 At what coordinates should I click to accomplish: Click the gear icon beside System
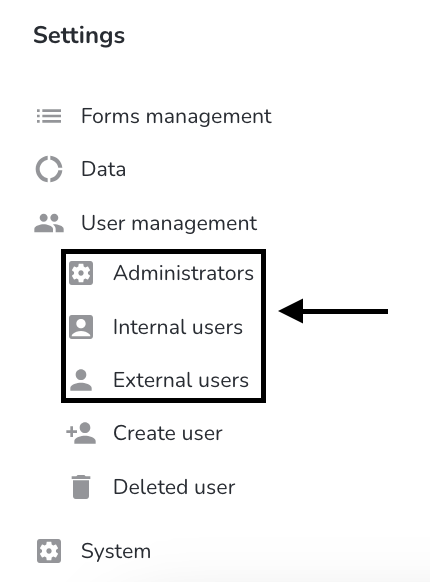pyautogui.click(x=49, y=551)
